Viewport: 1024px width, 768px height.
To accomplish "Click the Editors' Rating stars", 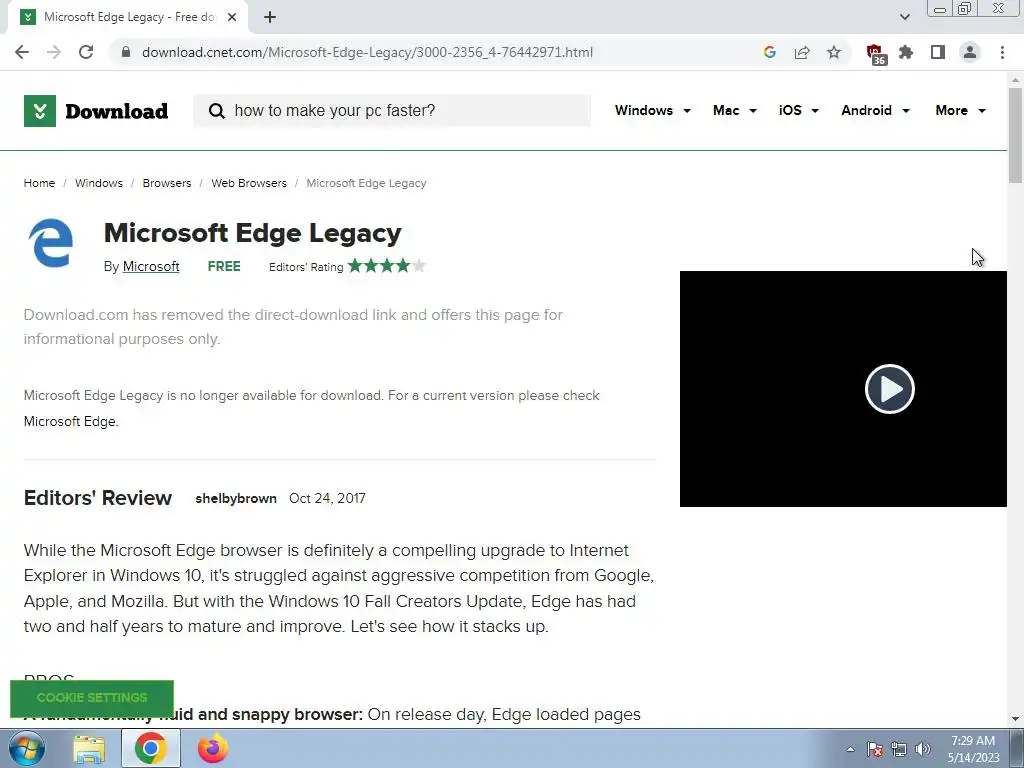I will (387, 266).
